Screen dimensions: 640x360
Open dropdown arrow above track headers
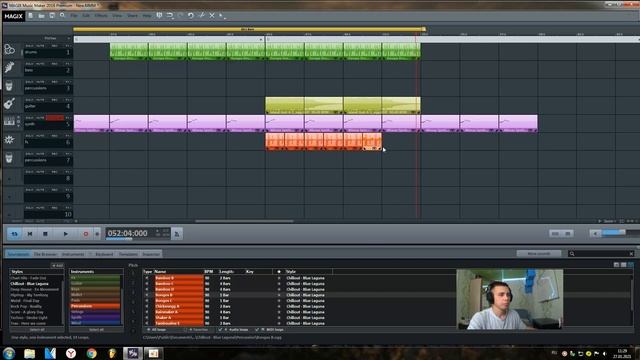(x=69, y=38)
